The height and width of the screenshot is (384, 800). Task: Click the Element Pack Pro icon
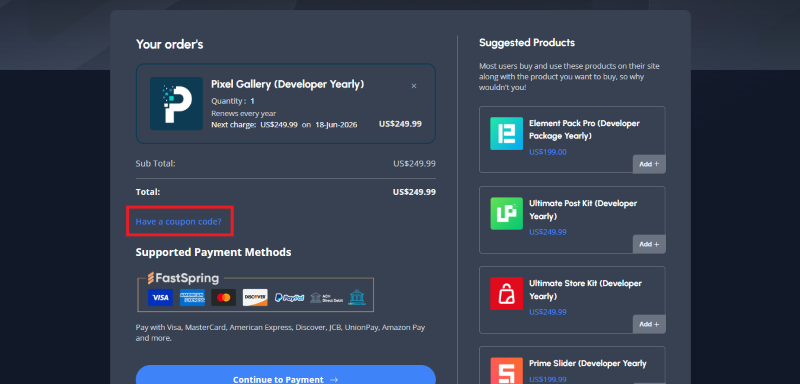tap(507, 134)
